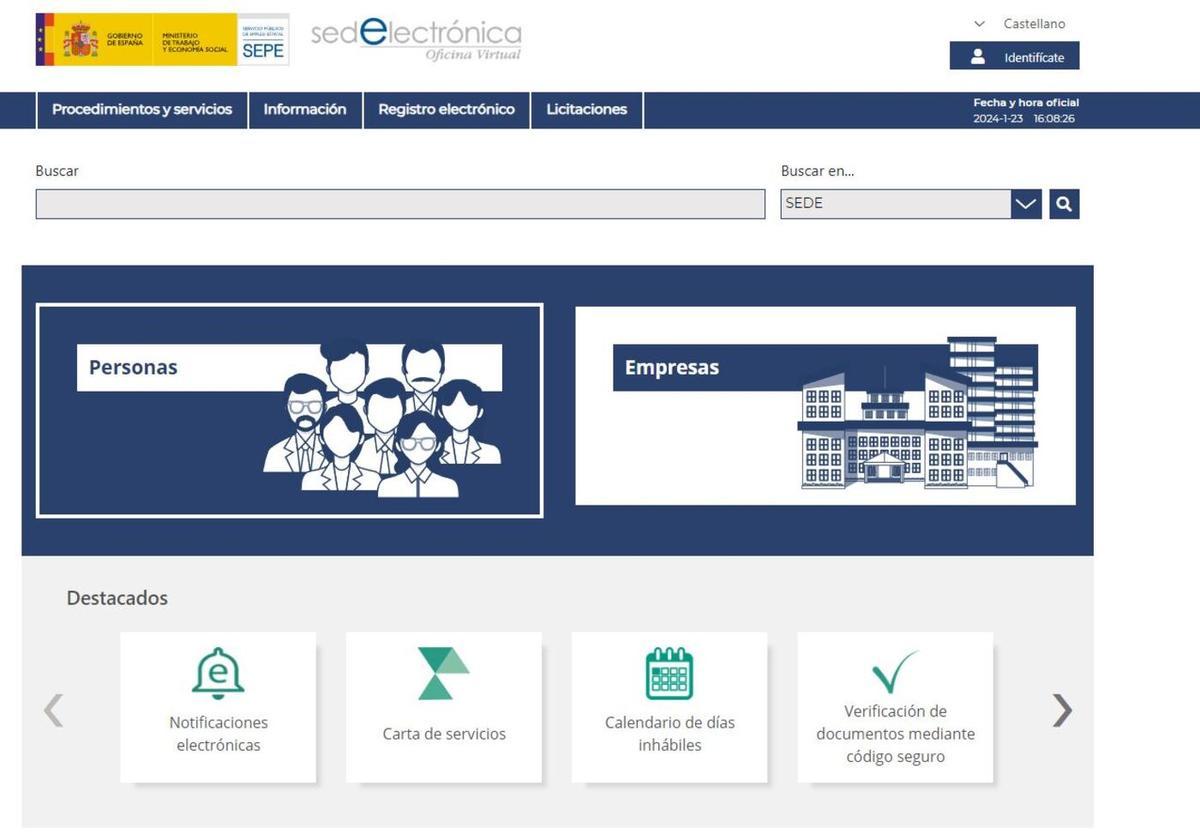Open Calendario de días inhábiles via calendar icon

tap(669, 673)
